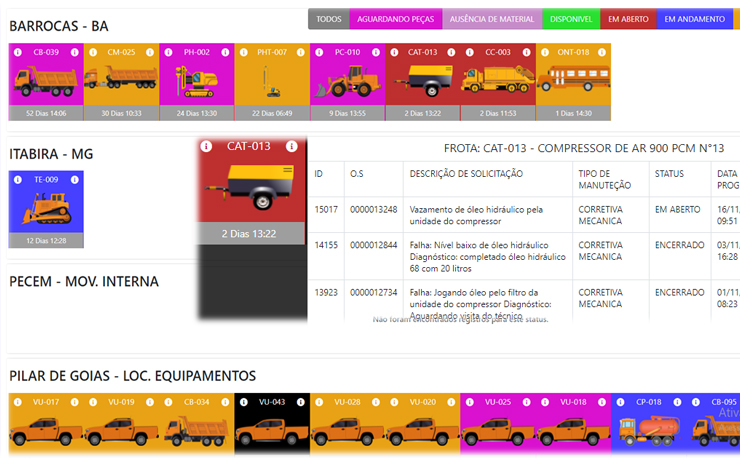Select the TODOS filter tab
This screenshot has width=740, height=460.
(328, 19)
